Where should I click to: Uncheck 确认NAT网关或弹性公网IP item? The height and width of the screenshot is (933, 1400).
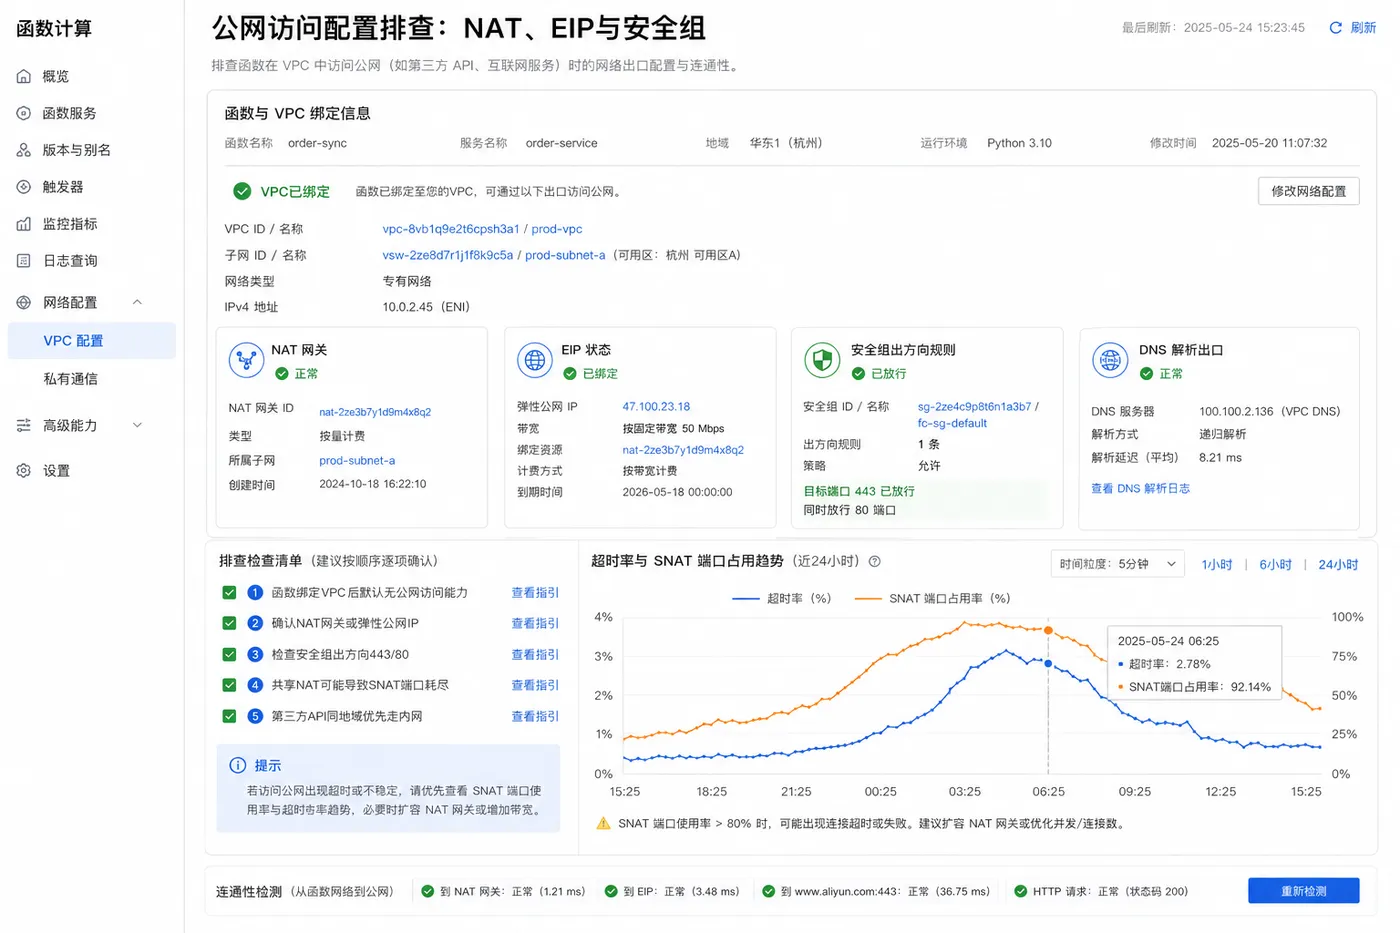tap(229, 623)
